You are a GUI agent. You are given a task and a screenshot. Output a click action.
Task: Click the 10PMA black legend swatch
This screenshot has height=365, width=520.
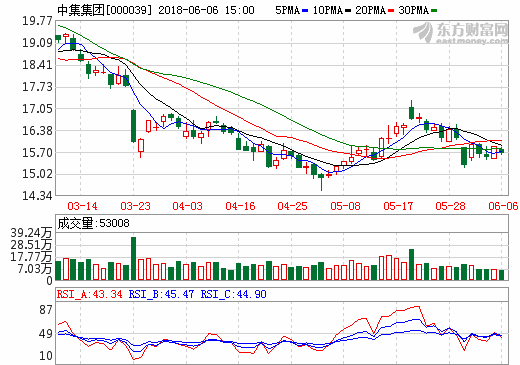coord(348,11)
